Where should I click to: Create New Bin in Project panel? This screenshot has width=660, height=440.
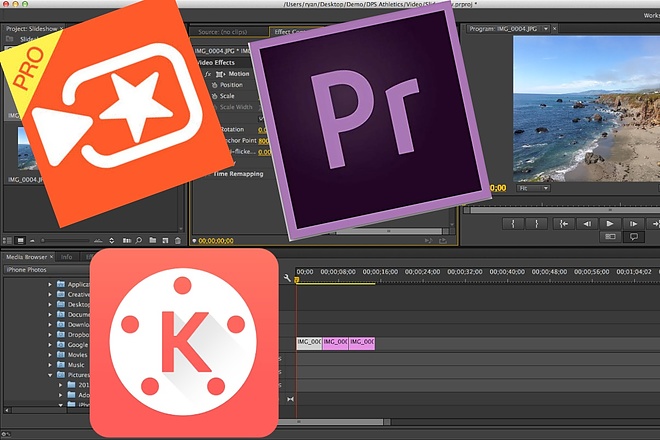tap(153, 240)
